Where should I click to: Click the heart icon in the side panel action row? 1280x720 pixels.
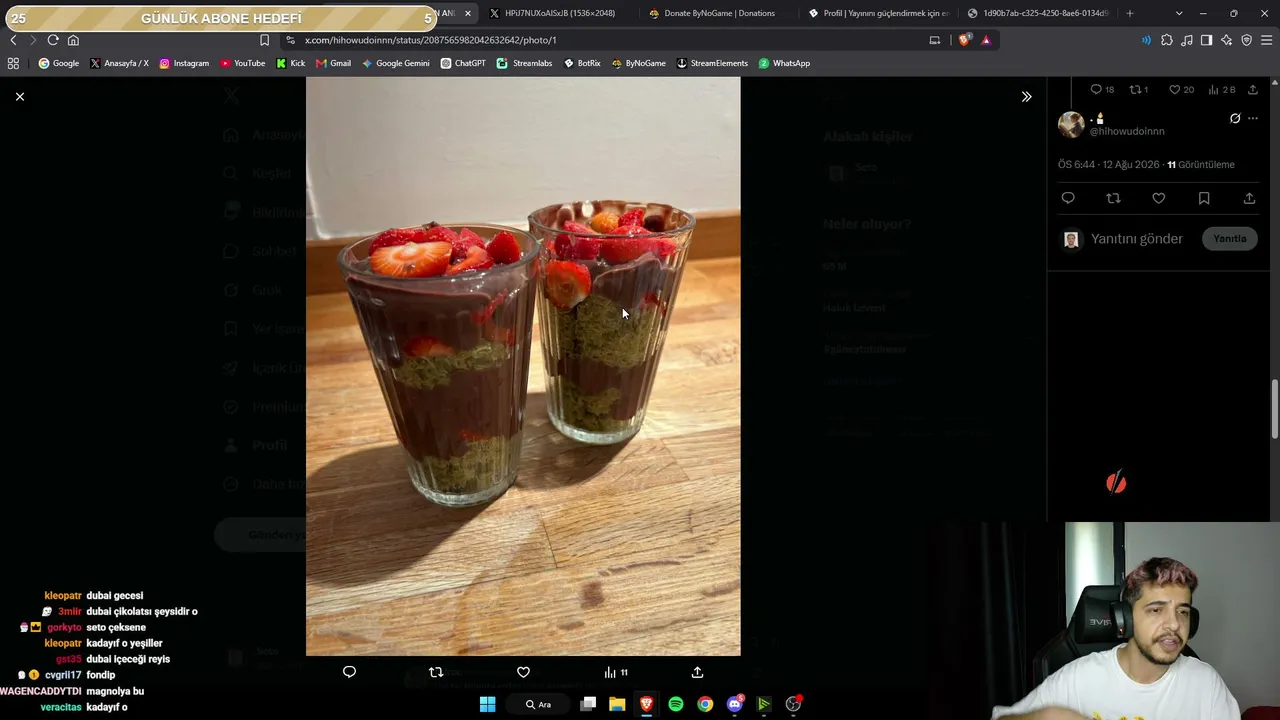1158,198
